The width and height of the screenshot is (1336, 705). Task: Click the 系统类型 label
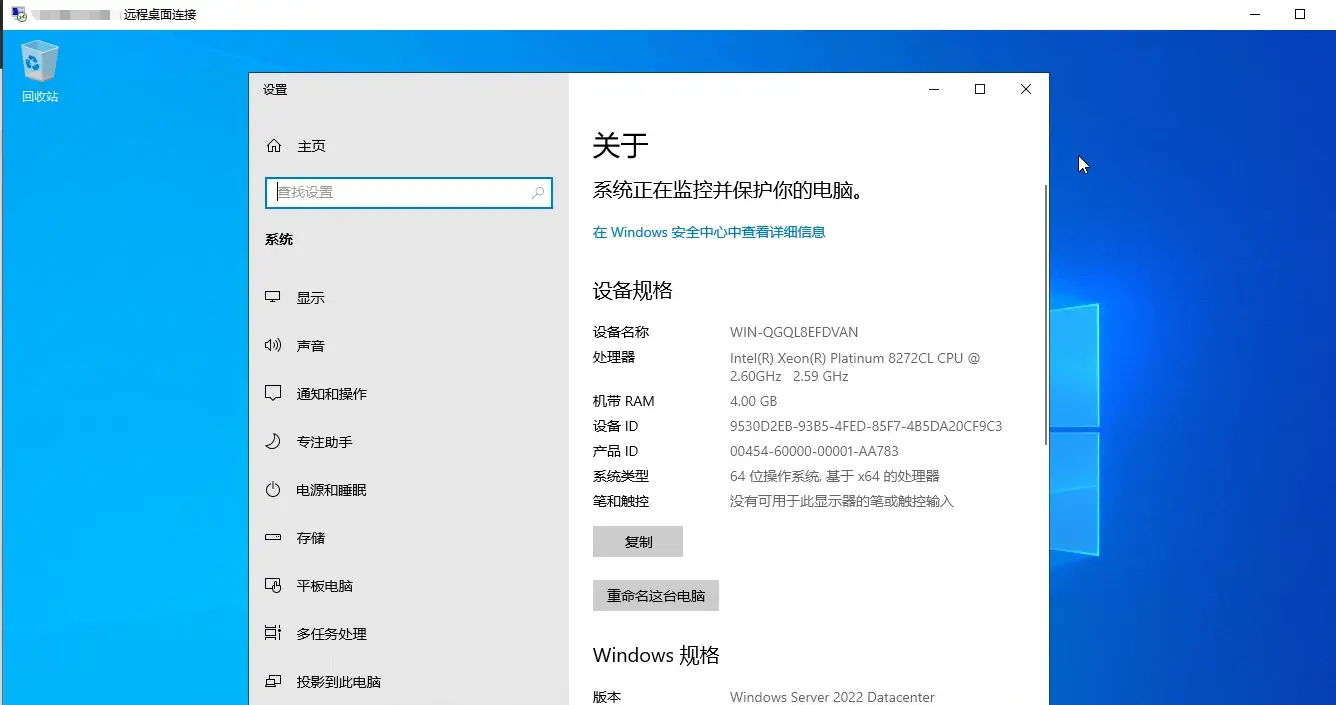[x=621, y=476]
